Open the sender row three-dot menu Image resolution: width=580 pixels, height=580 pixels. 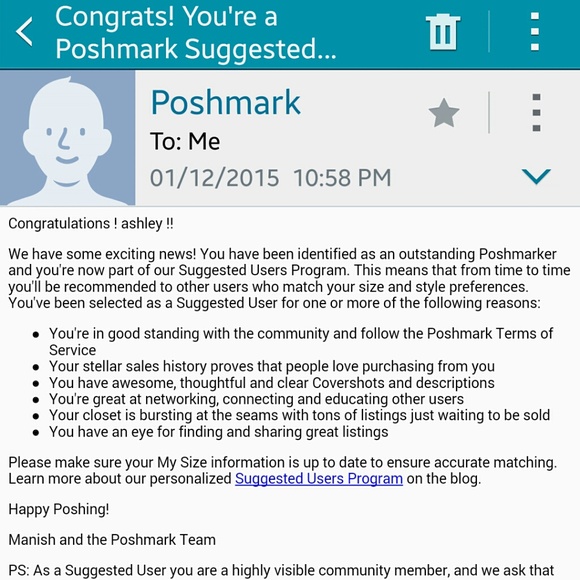point(536,112)
